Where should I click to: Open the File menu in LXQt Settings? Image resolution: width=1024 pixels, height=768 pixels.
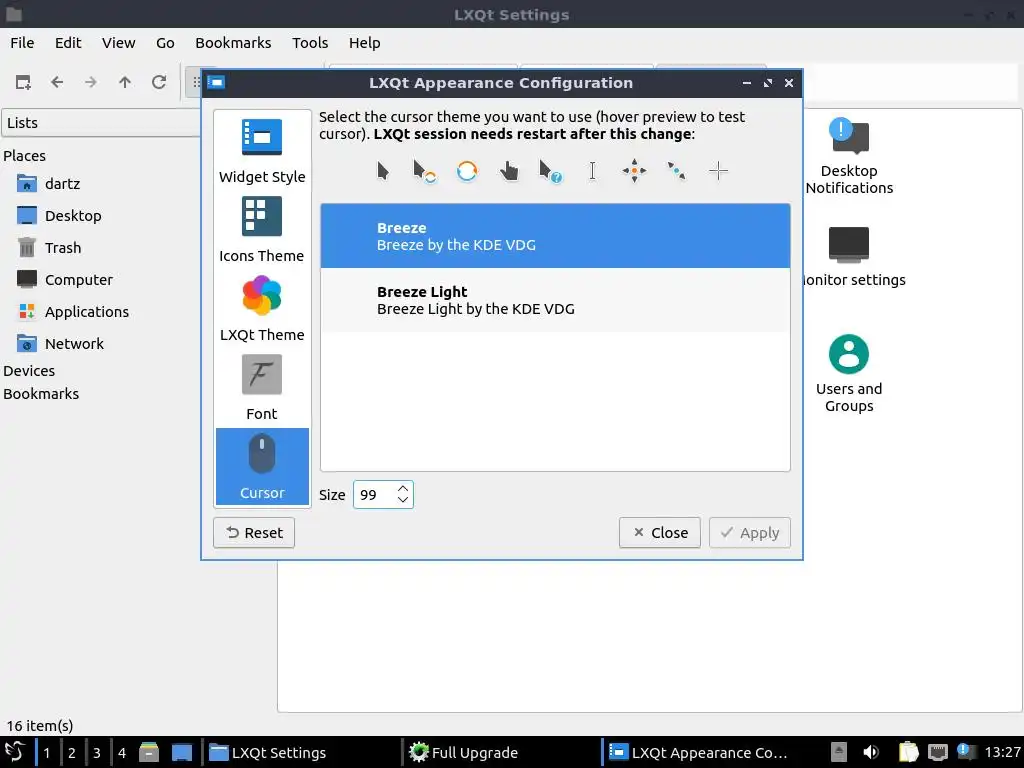[x=22, y=43]
